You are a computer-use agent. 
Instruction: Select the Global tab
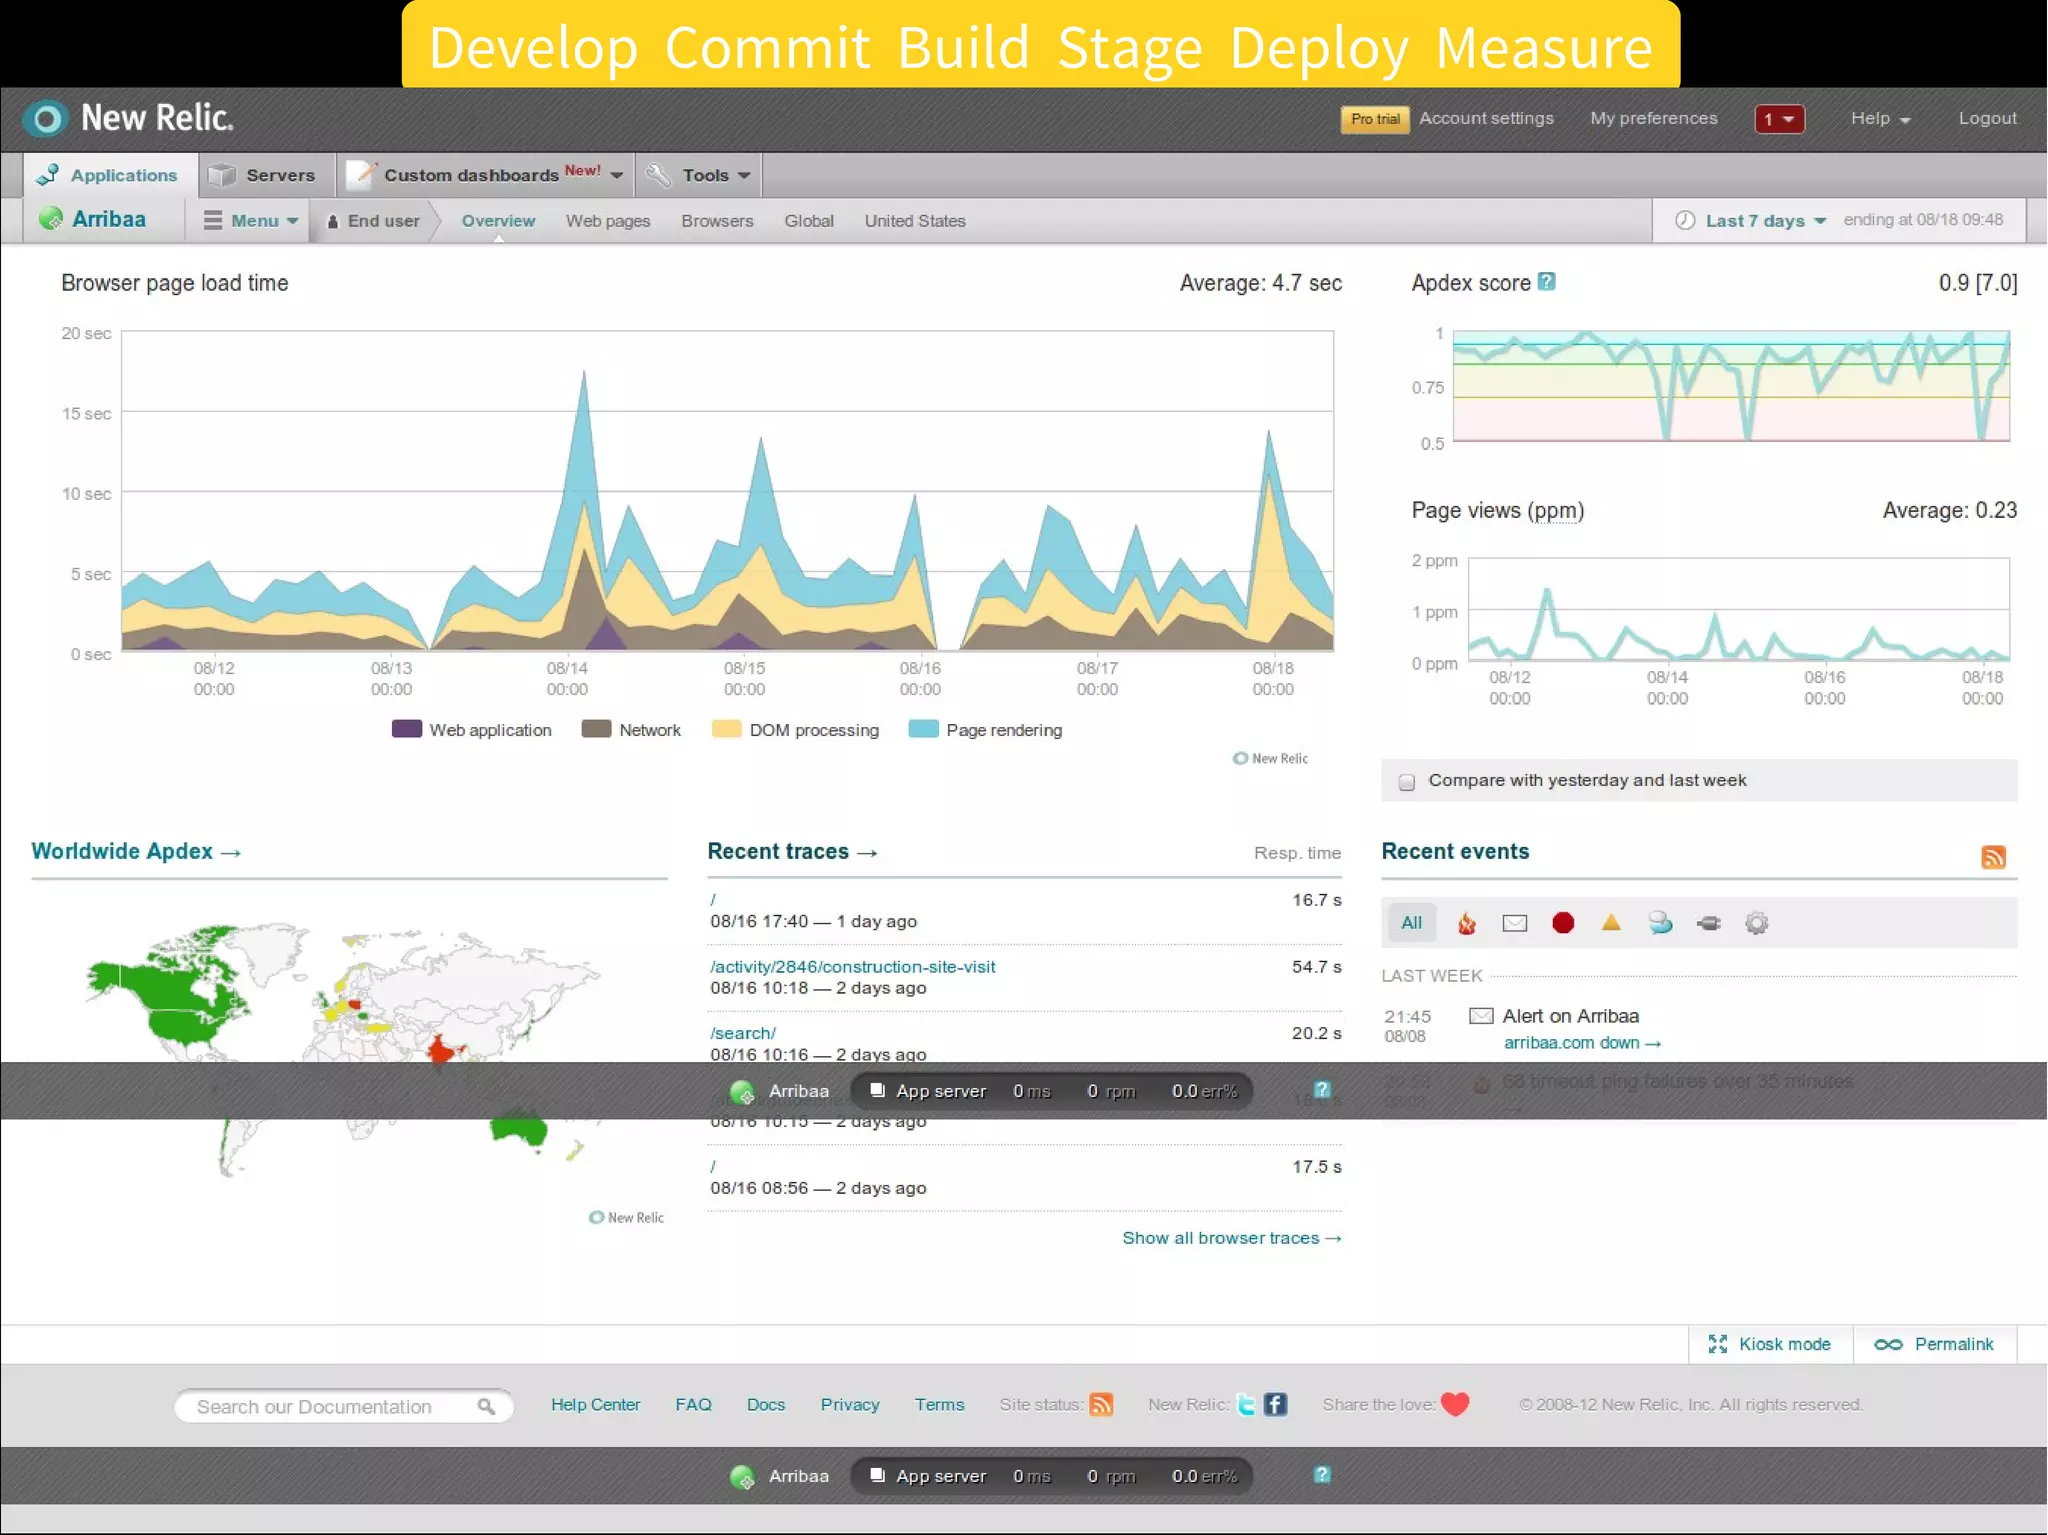(x=809, y=221)
